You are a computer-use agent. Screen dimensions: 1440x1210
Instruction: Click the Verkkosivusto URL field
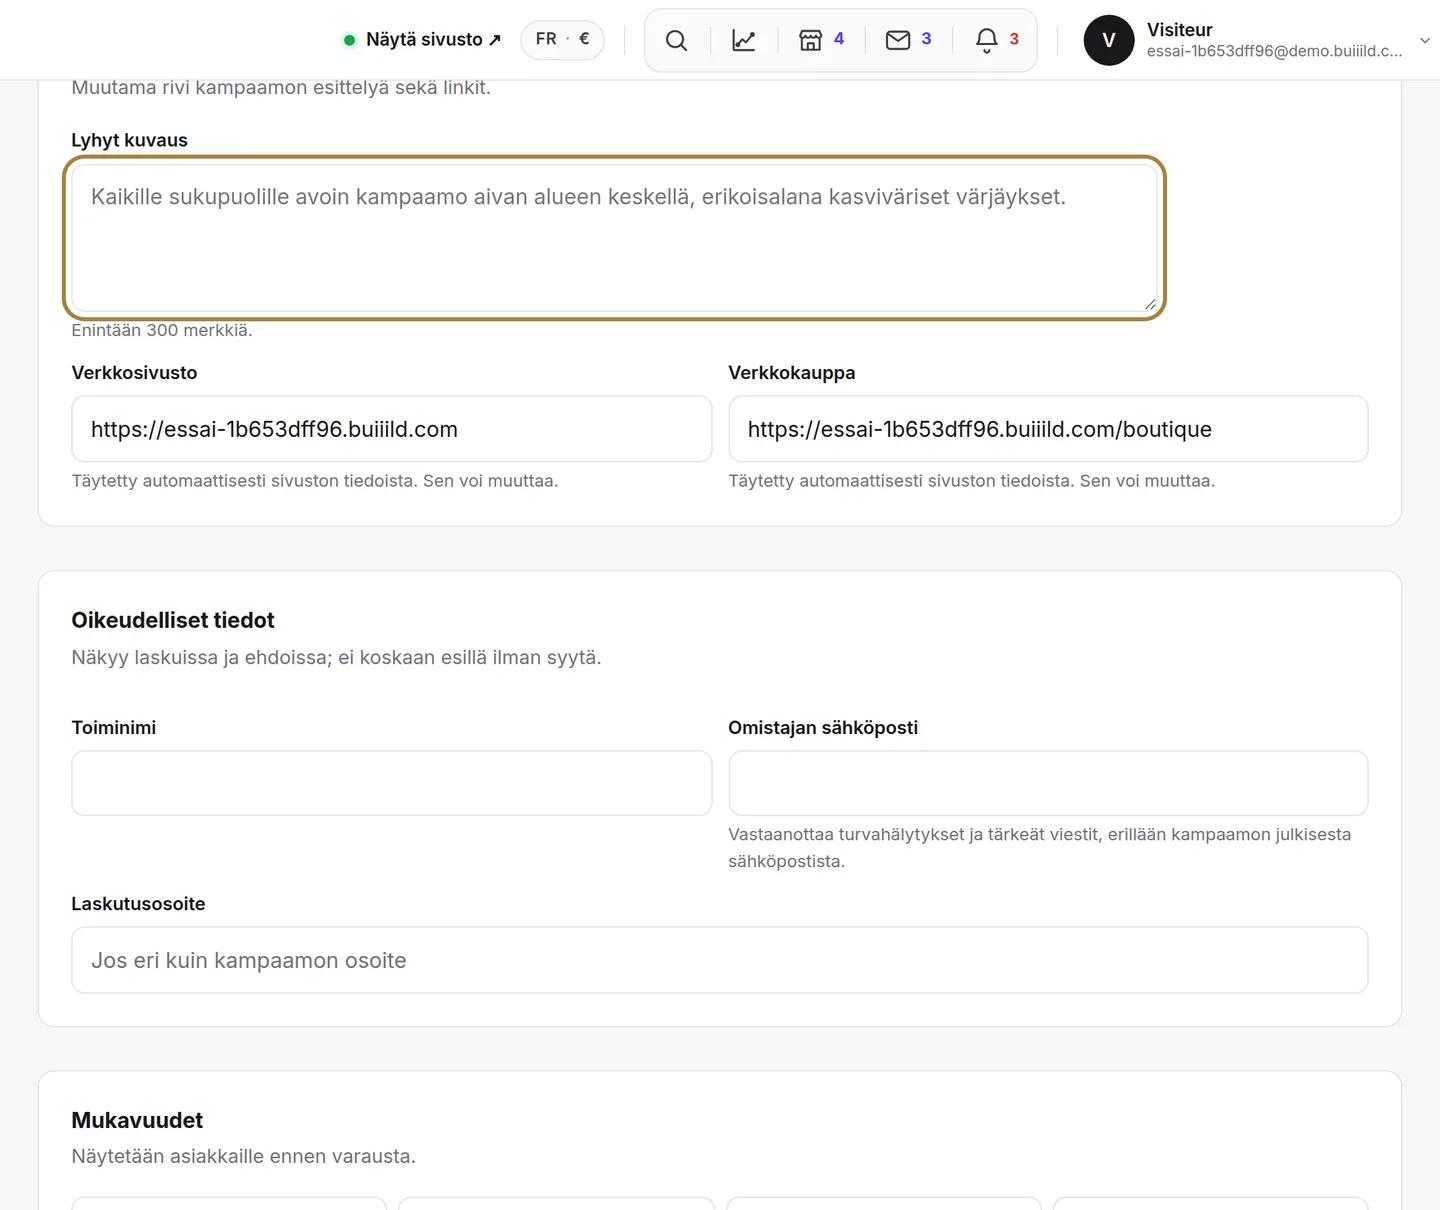pyautogui.click(x=392, y=429)
